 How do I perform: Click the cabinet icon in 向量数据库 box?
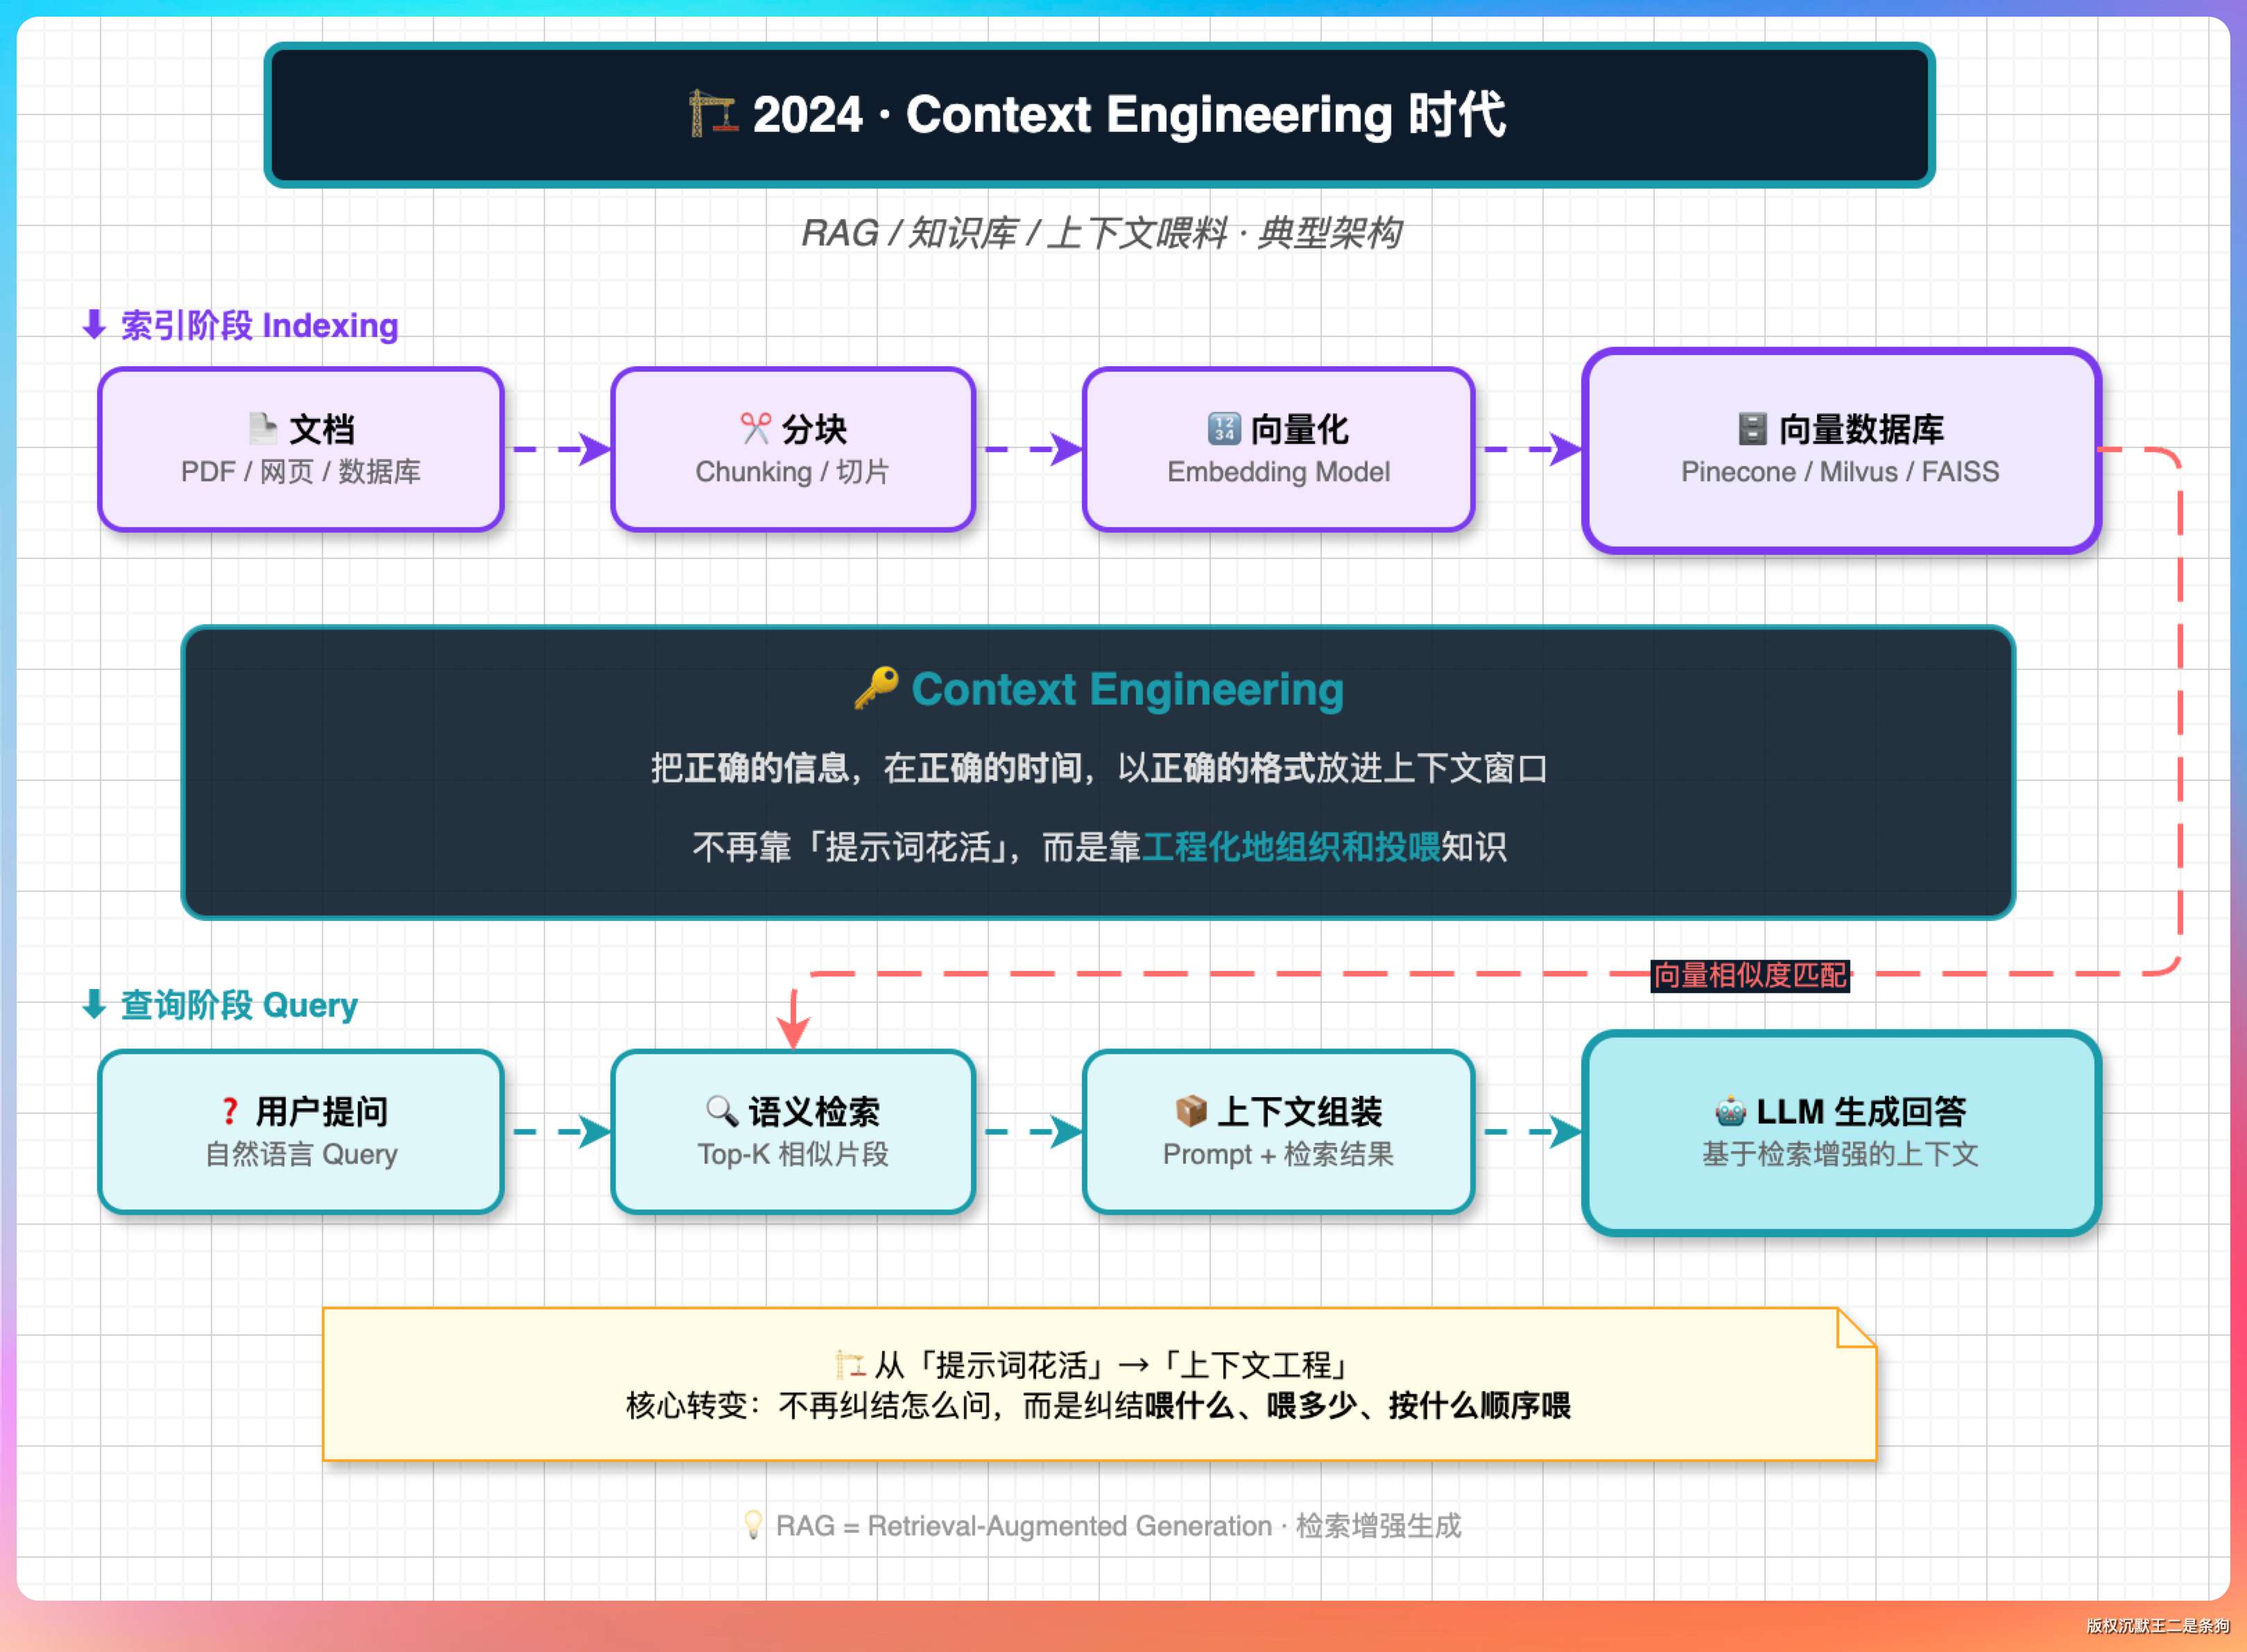[1752, 428]
